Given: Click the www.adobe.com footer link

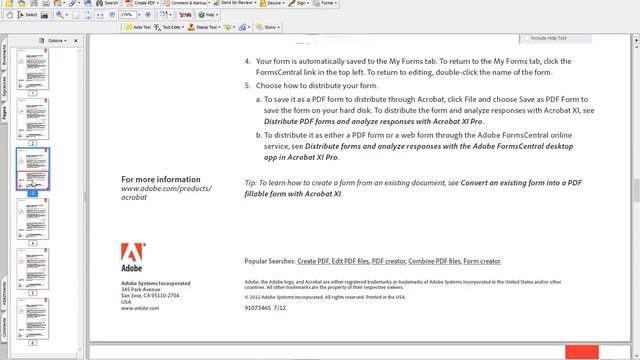Looking at the screenshot, I should [140, 308].
